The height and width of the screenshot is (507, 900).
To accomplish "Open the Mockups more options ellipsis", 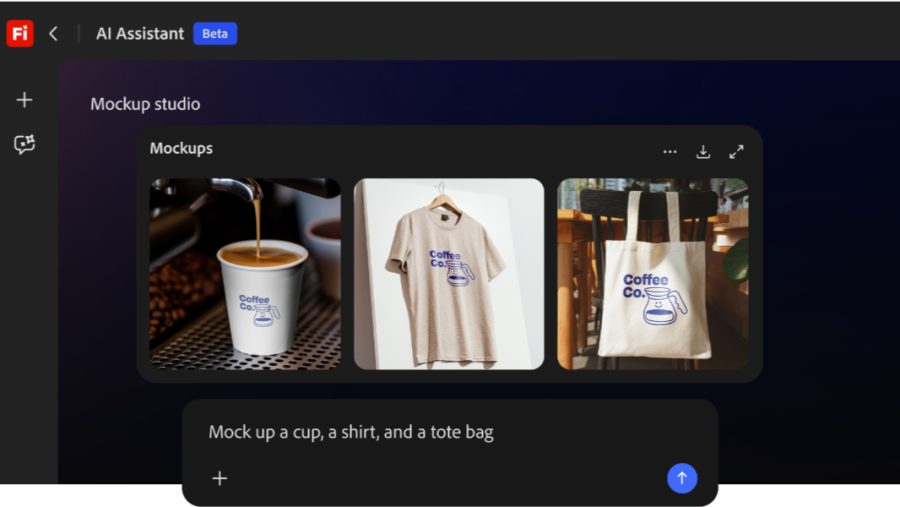I will [x=670, y=152].
